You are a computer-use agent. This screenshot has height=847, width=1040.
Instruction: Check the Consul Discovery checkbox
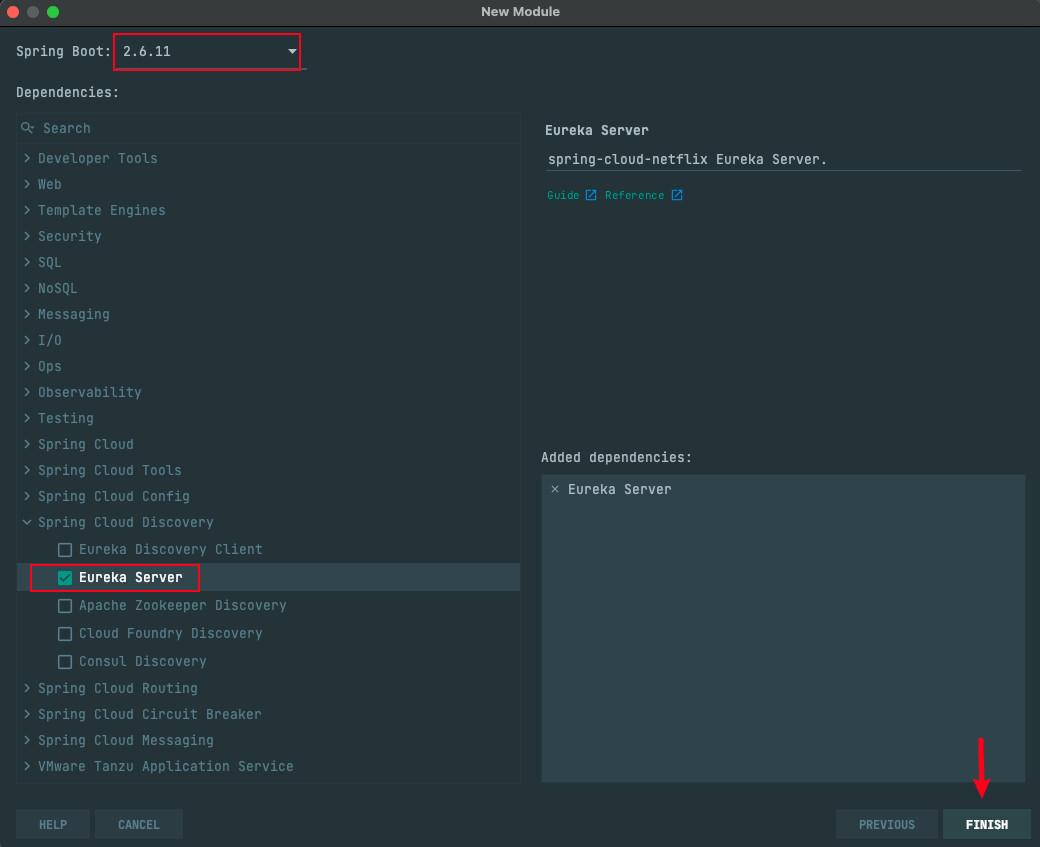(65, 661)
